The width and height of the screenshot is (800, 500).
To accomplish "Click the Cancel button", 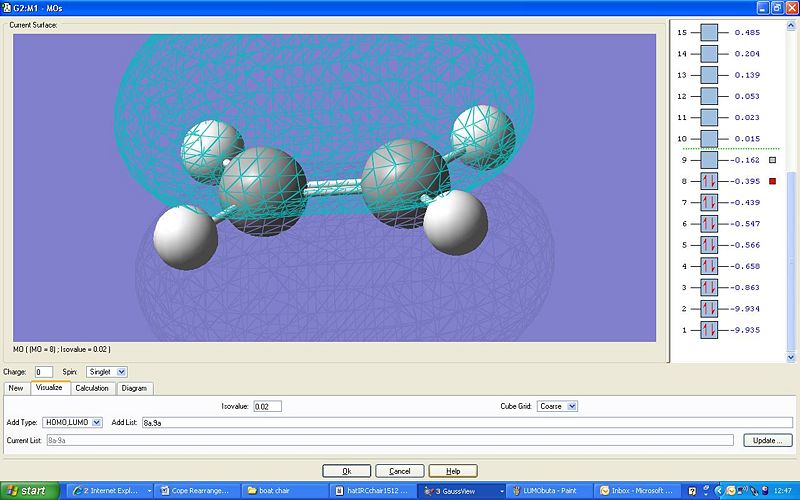I will [x=399, y=471].
